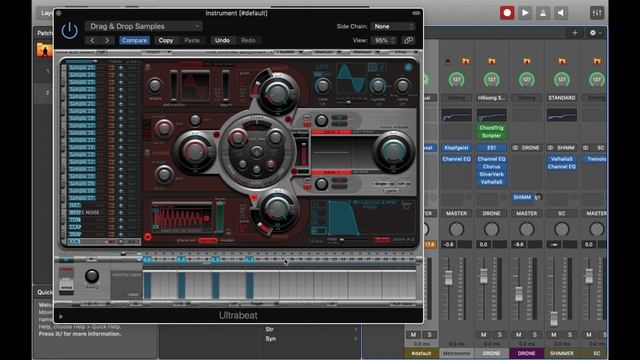Mute the purple DRONE channel strip
Image resolution: width=640 pixels, height=360 pixels.
pos(519,335)
